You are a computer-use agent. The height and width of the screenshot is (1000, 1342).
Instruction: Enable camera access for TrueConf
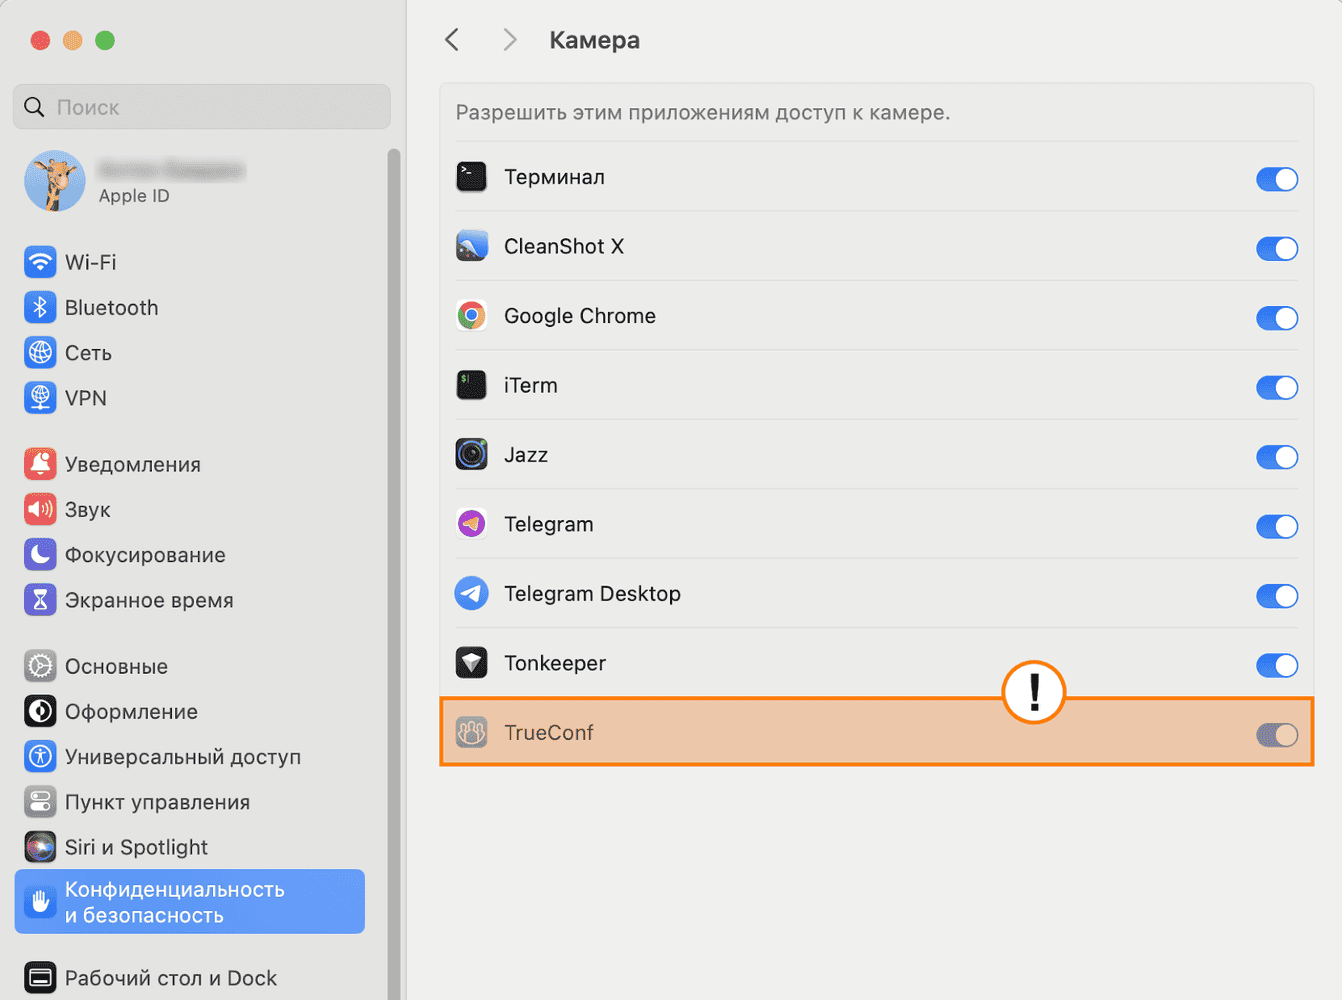1277,735
